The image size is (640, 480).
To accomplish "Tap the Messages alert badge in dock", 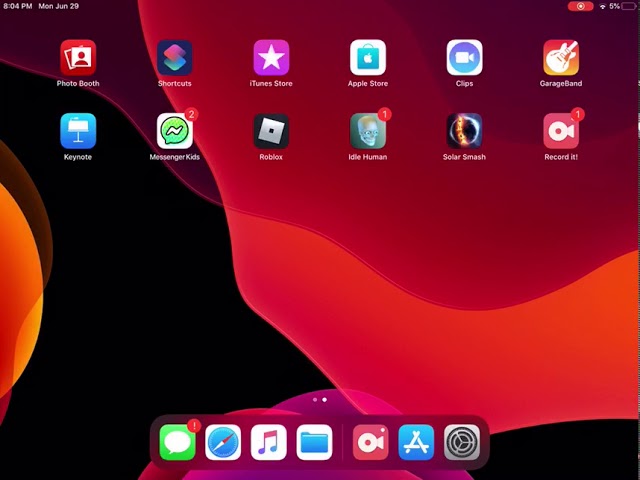I will (194, 426).
